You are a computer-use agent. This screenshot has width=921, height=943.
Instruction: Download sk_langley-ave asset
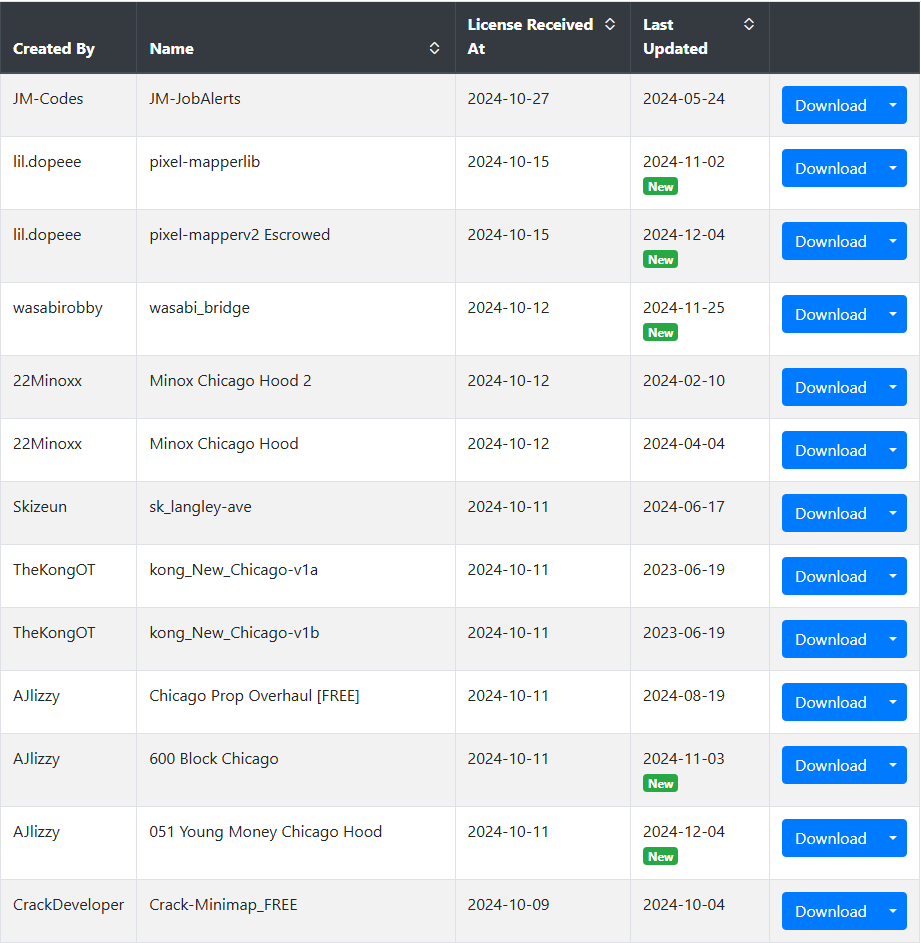(831, 513)
